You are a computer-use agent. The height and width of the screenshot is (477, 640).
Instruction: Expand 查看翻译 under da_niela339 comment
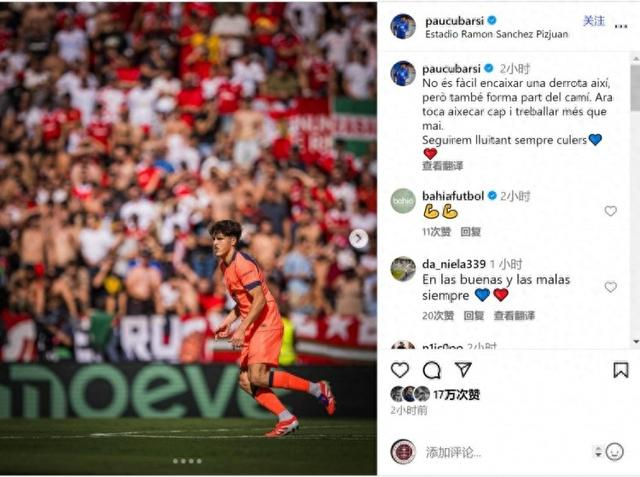point(514,315)
